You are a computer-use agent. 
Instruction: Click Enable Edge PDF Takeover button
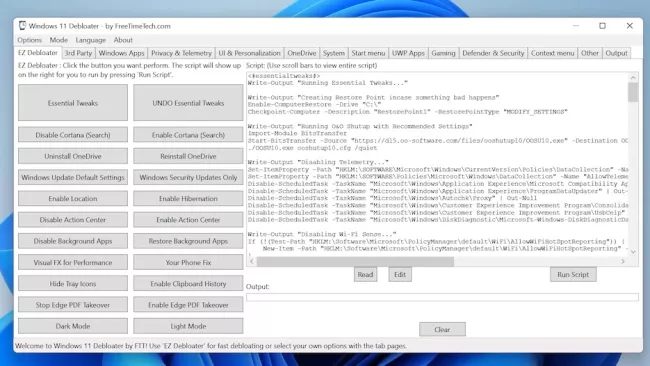(188, 305)
